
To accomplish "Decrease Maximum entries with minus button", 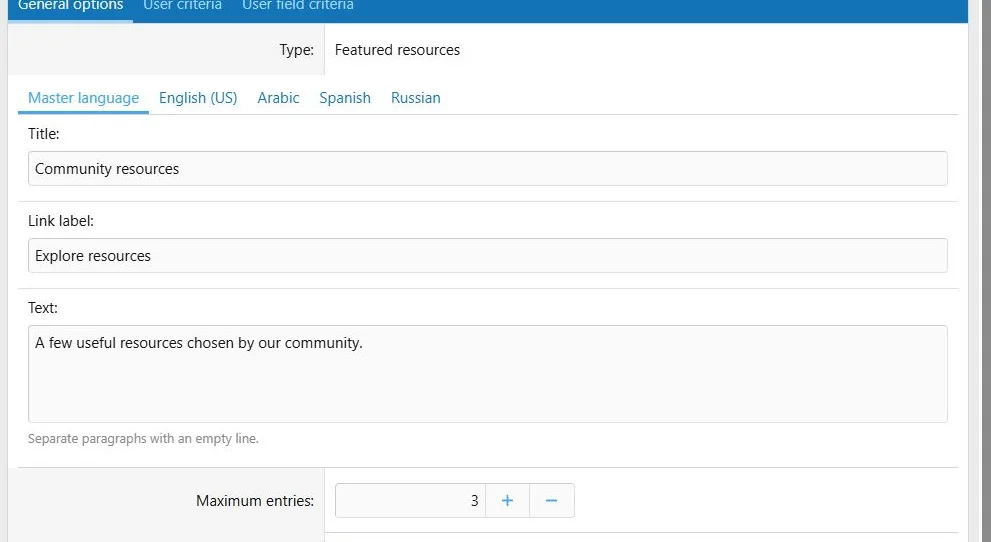I will (x=552, y=501).
